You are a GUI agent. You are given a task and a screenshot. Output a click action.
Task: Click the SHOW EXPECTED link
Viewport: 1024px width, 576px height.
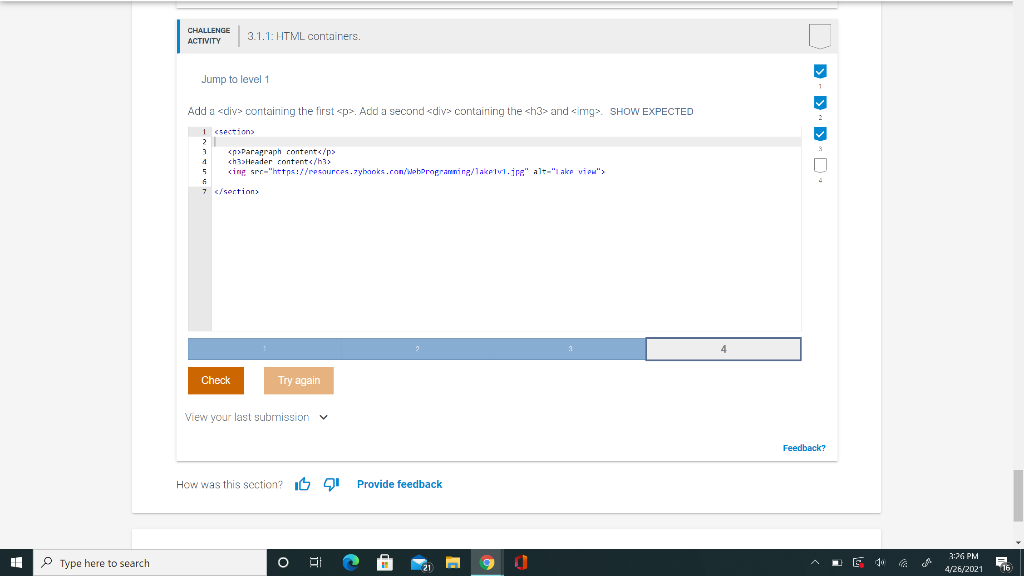tap(651, 111)
